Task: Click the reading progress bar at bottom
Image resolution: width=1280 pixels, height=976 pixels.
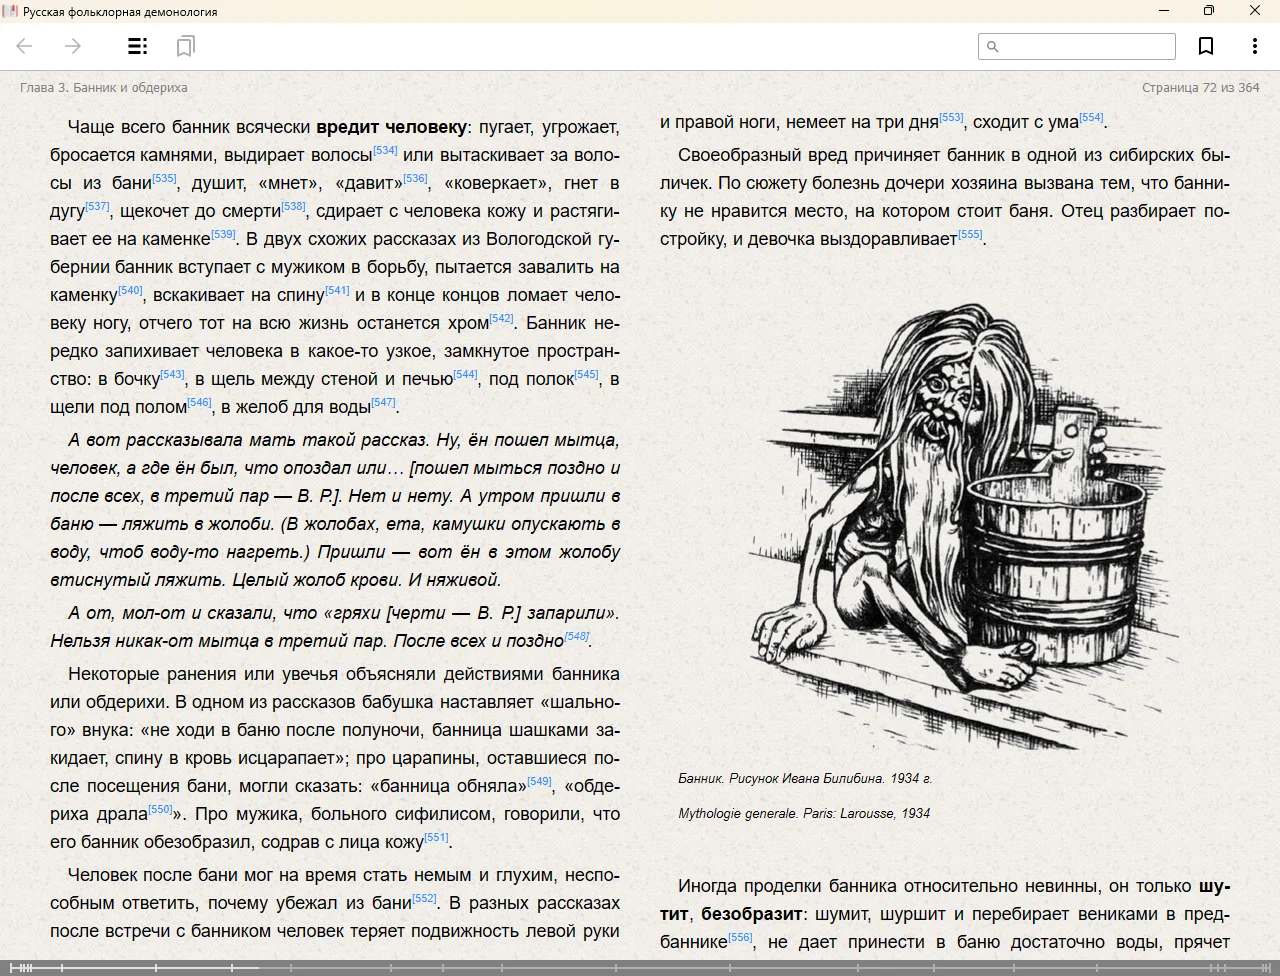Action: tap(640, 968)
